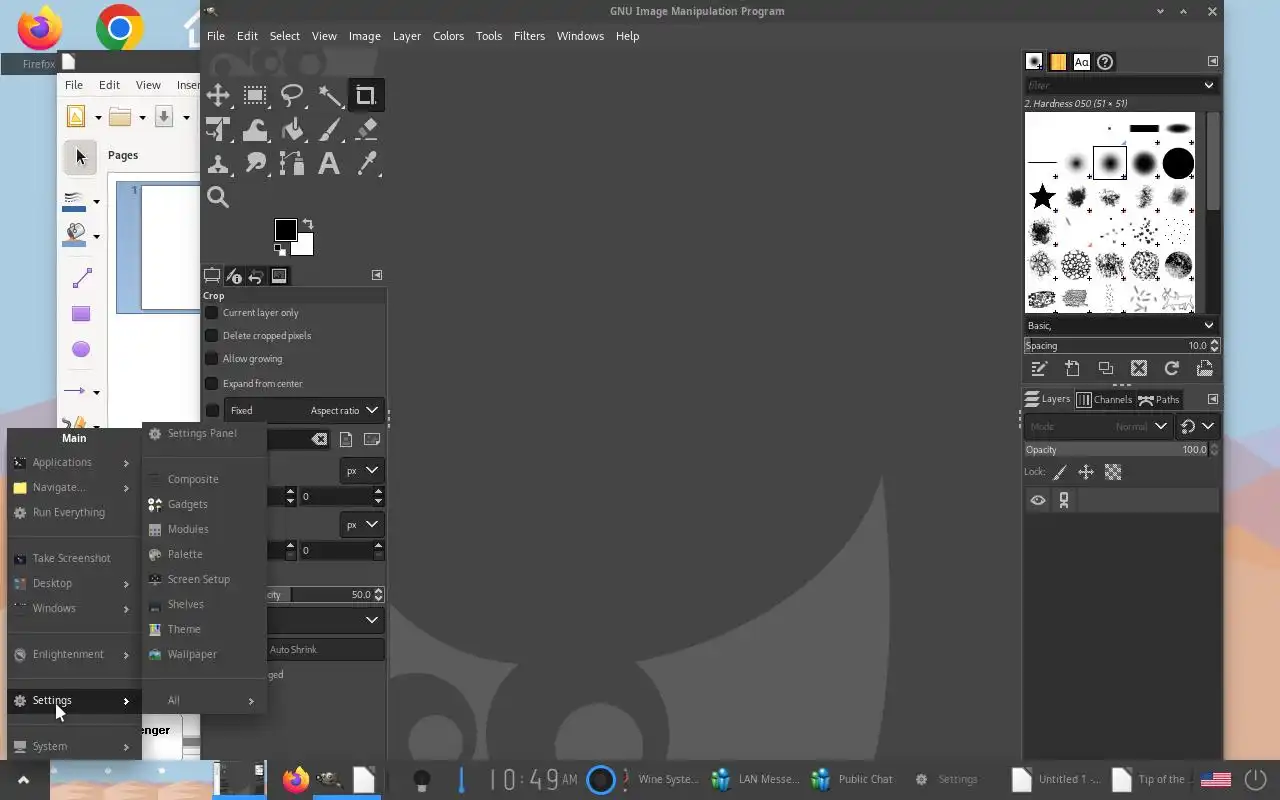1280x800 pixels.
Task: Open the Colors menu in GIMP
Action: click(448, 36)
